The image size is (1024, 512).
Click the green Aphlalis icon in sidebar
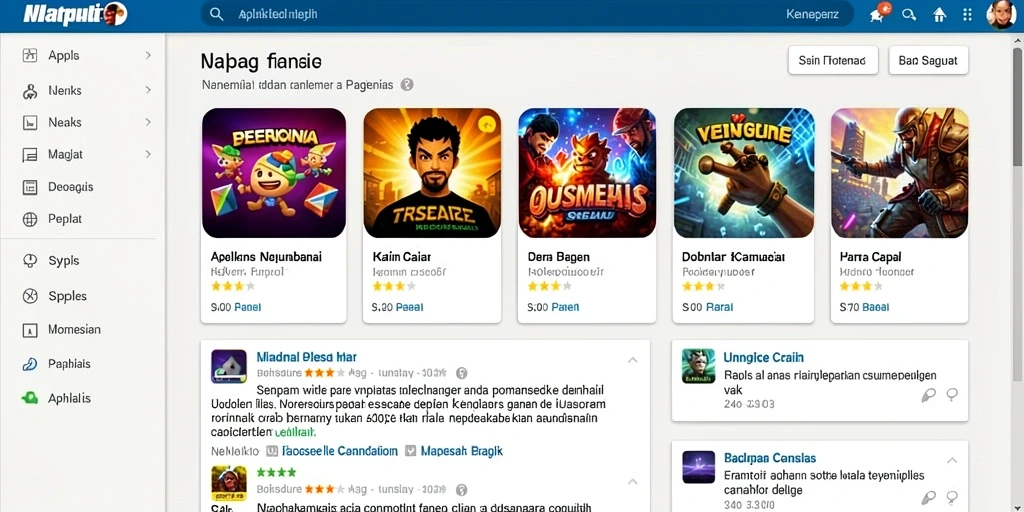30,398
